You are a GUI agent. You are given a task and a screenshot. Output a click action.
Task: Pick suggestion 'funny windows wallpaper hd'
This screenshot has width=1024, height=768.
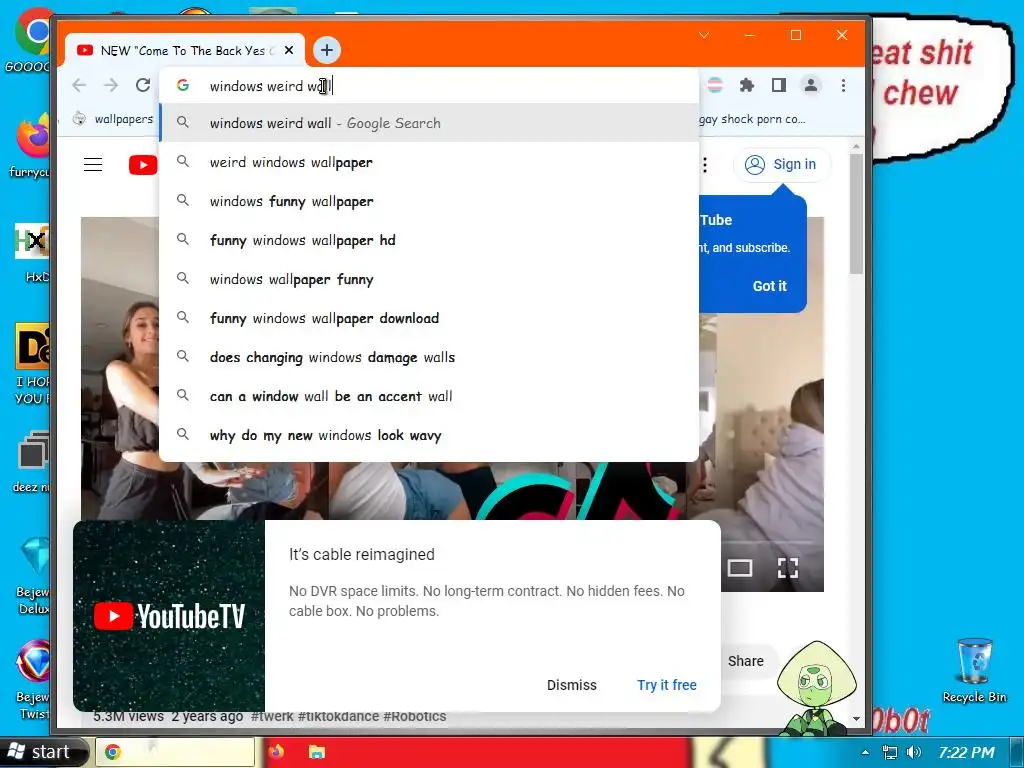point(428,240)
